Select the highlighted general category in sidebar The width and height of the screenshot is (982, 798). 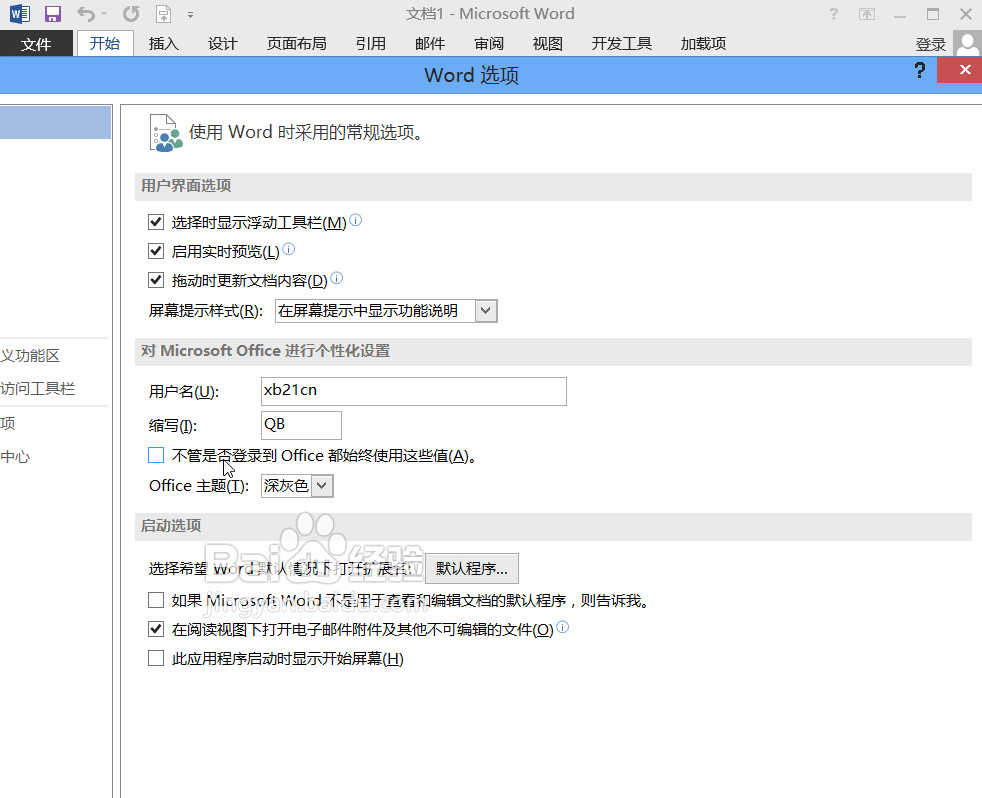[x=55, y=122]
